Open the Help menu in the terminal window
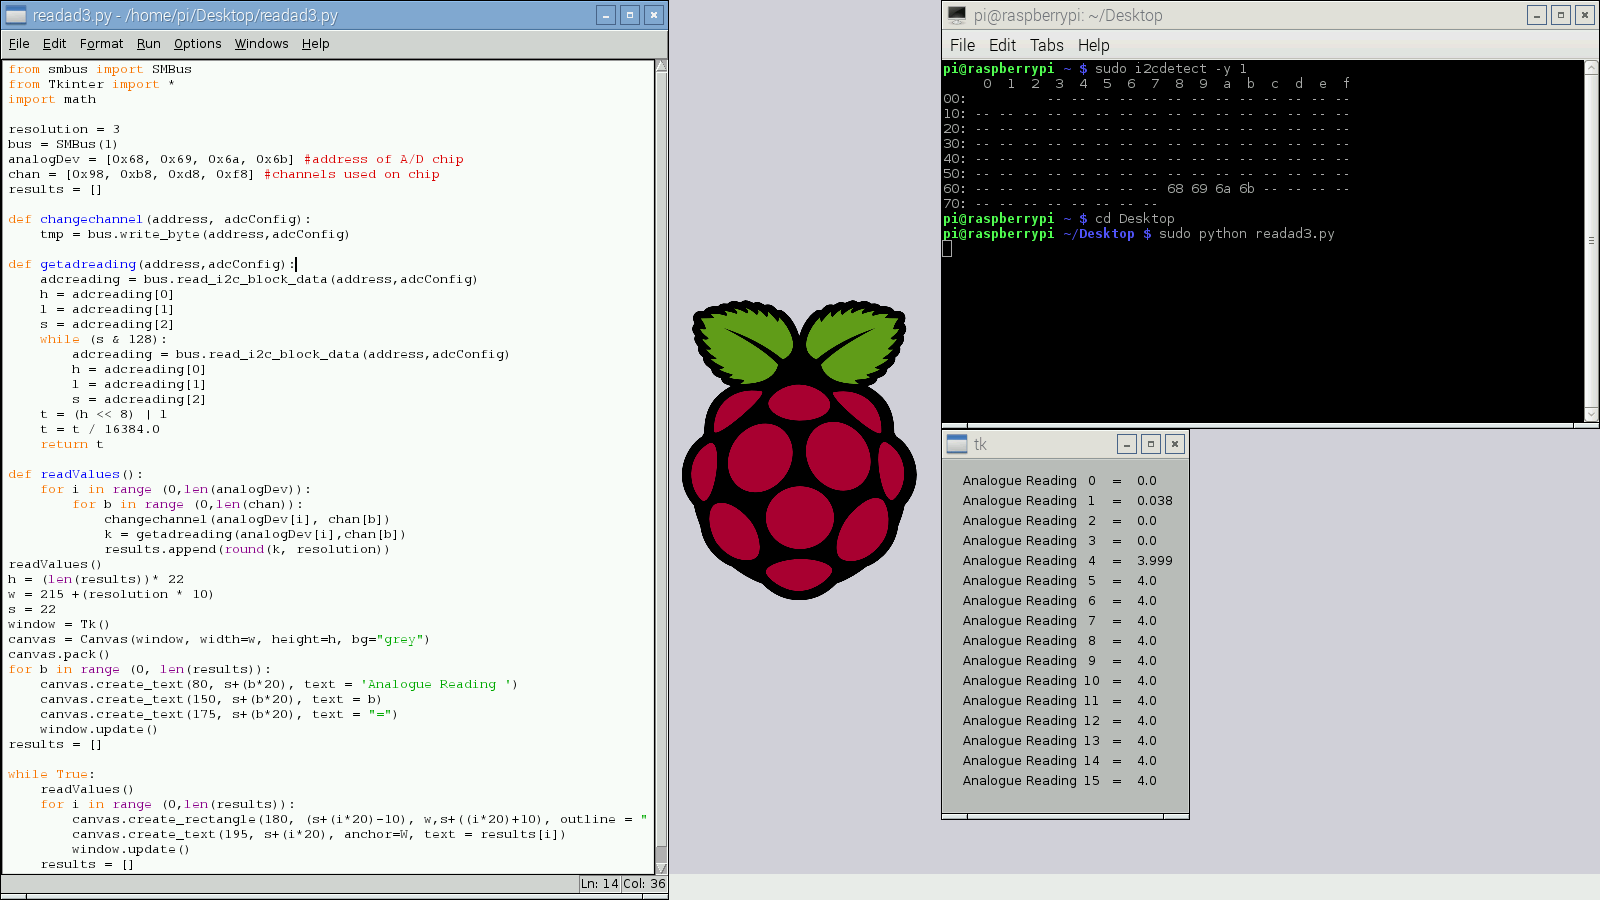 tap(1093, 46)
